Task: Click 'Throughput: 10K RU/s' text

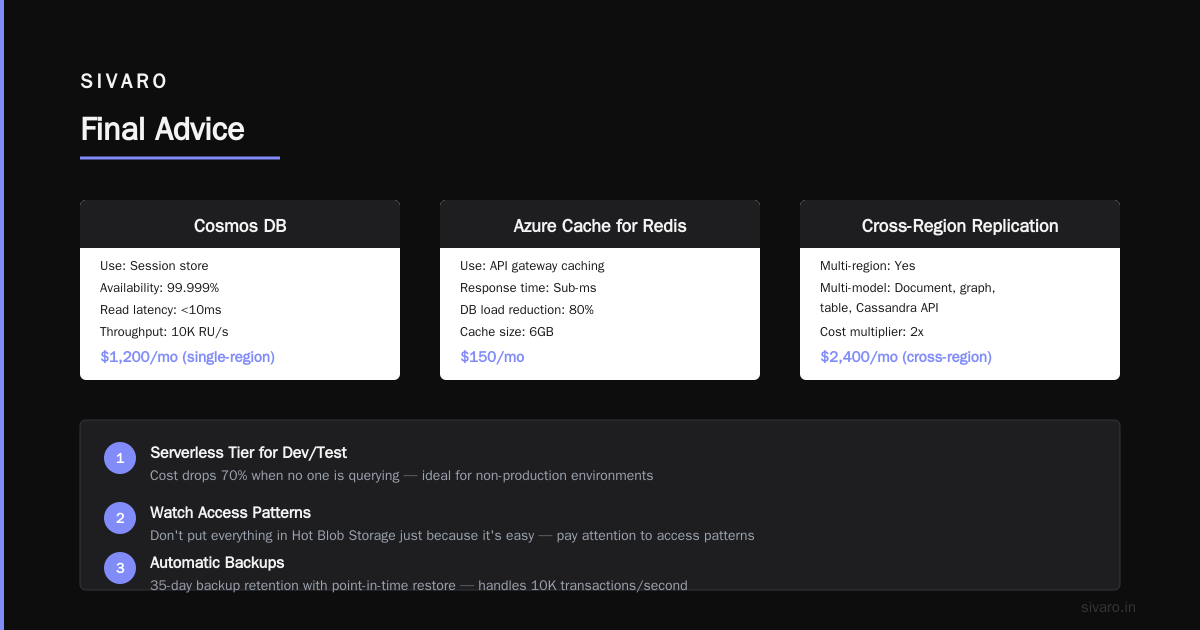Action: coord(164,332)
